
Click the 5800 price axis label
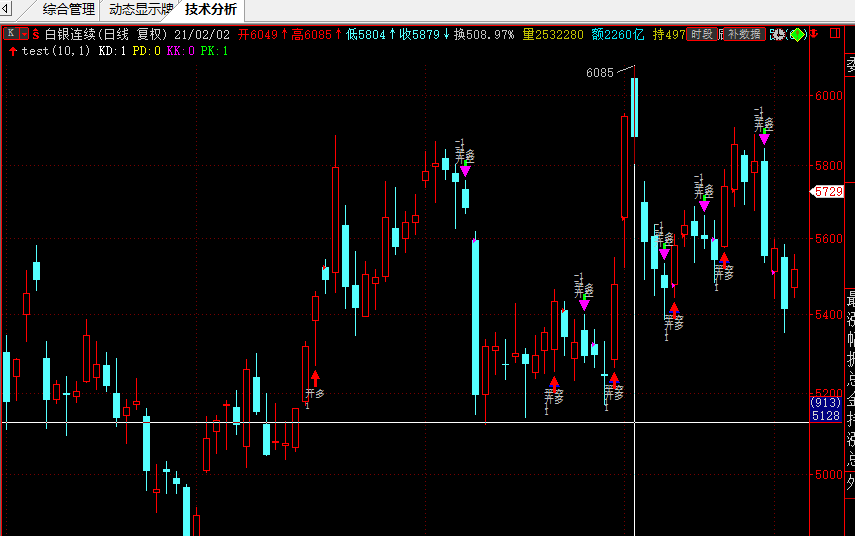pyautogui.click(x=829, y=165)
